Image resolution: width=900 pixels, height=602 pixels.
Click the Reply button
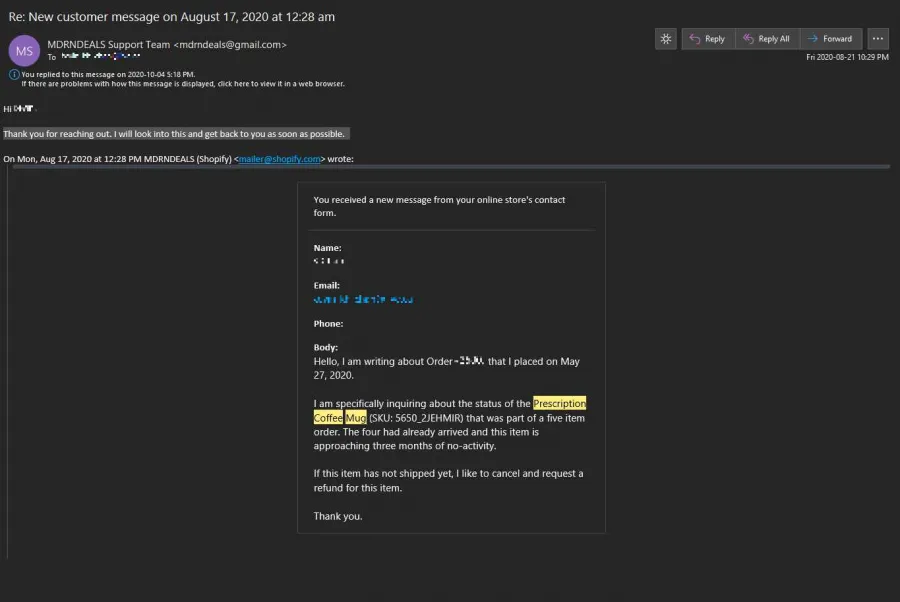click(x=707, y=39)
